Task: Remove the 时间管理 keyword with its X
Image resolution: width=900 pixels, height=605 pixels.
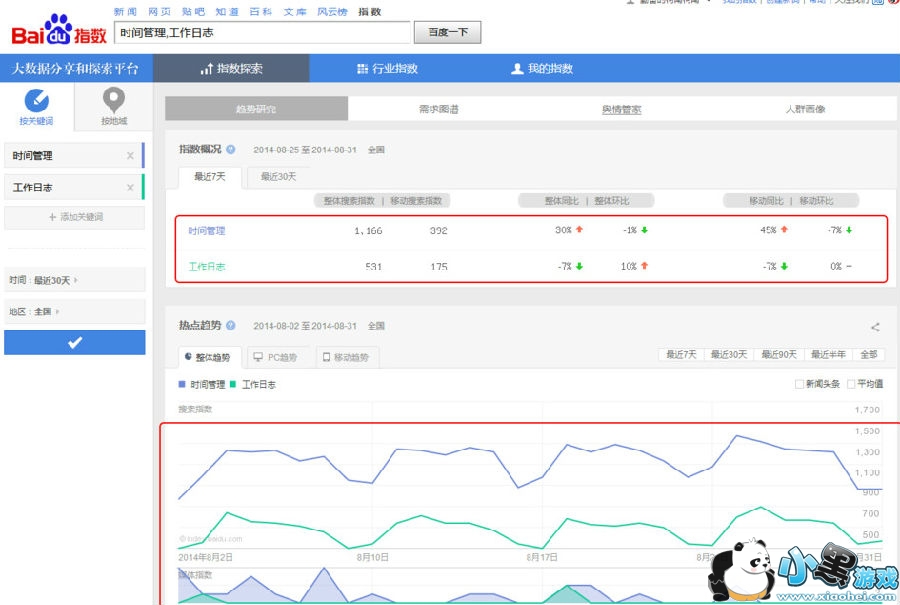Action: (130, 156)
